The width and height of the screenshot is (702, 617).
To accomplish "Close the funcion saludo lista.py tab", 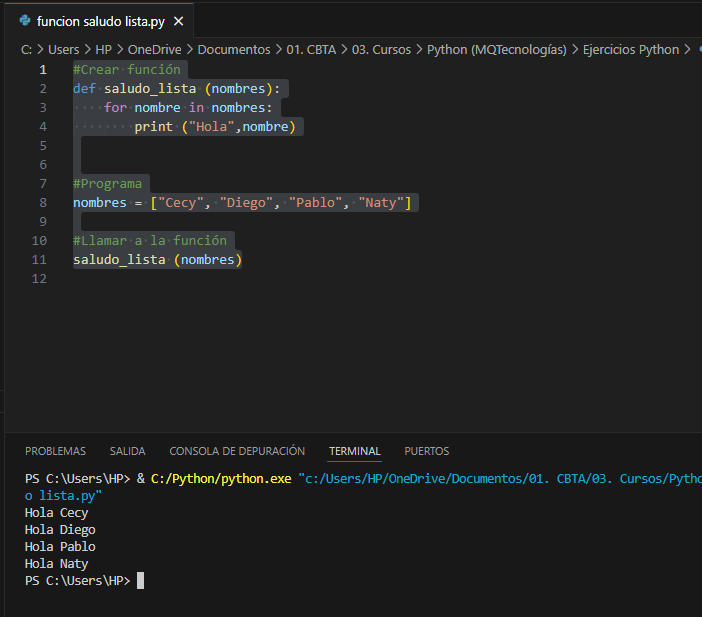I will pos(178,21).
